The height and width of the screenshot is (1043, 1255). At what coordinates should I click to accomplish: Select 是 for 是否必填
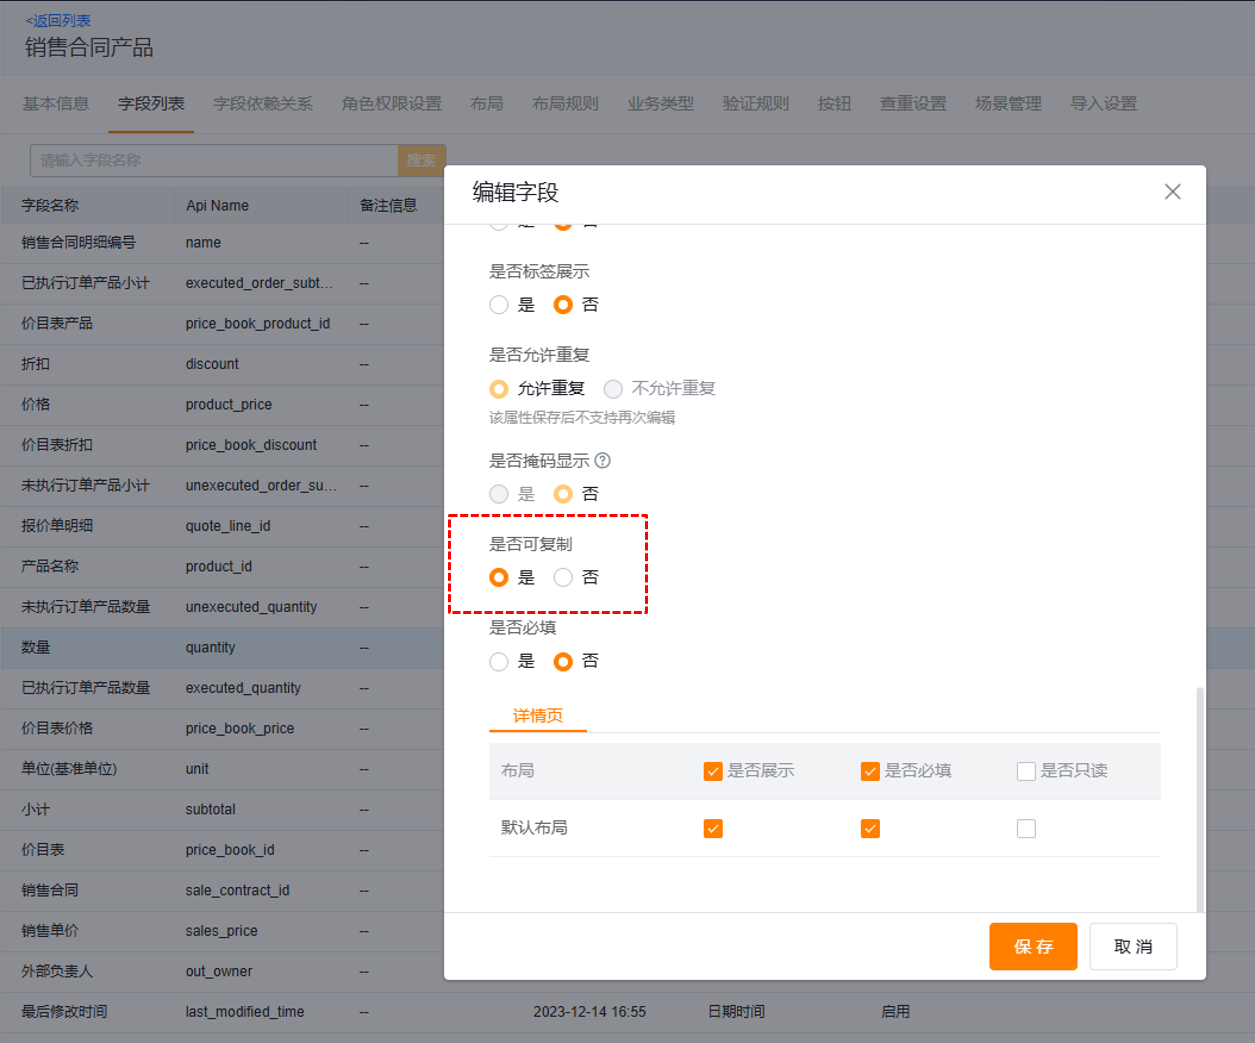pos(499,662)
